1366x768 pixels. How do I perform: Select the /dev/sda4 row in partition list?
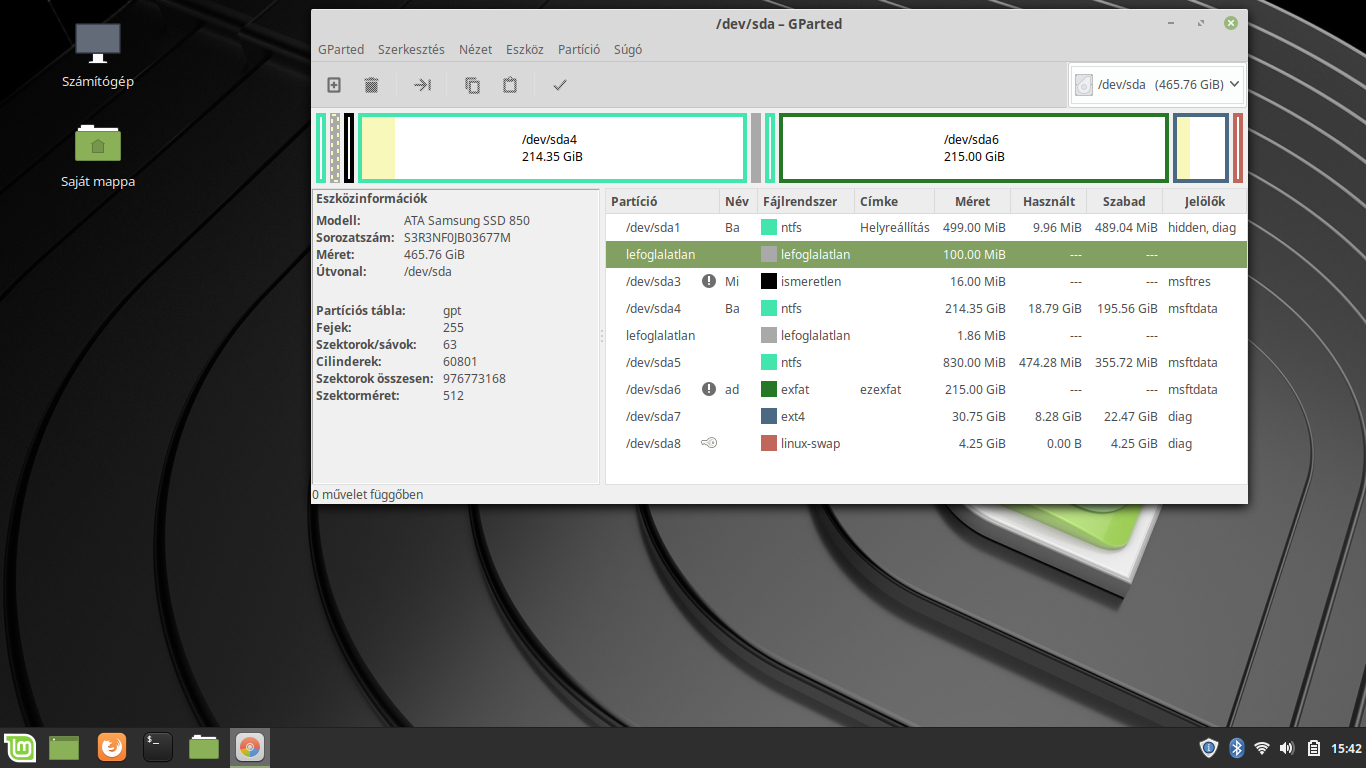click(x=927, y=308)
